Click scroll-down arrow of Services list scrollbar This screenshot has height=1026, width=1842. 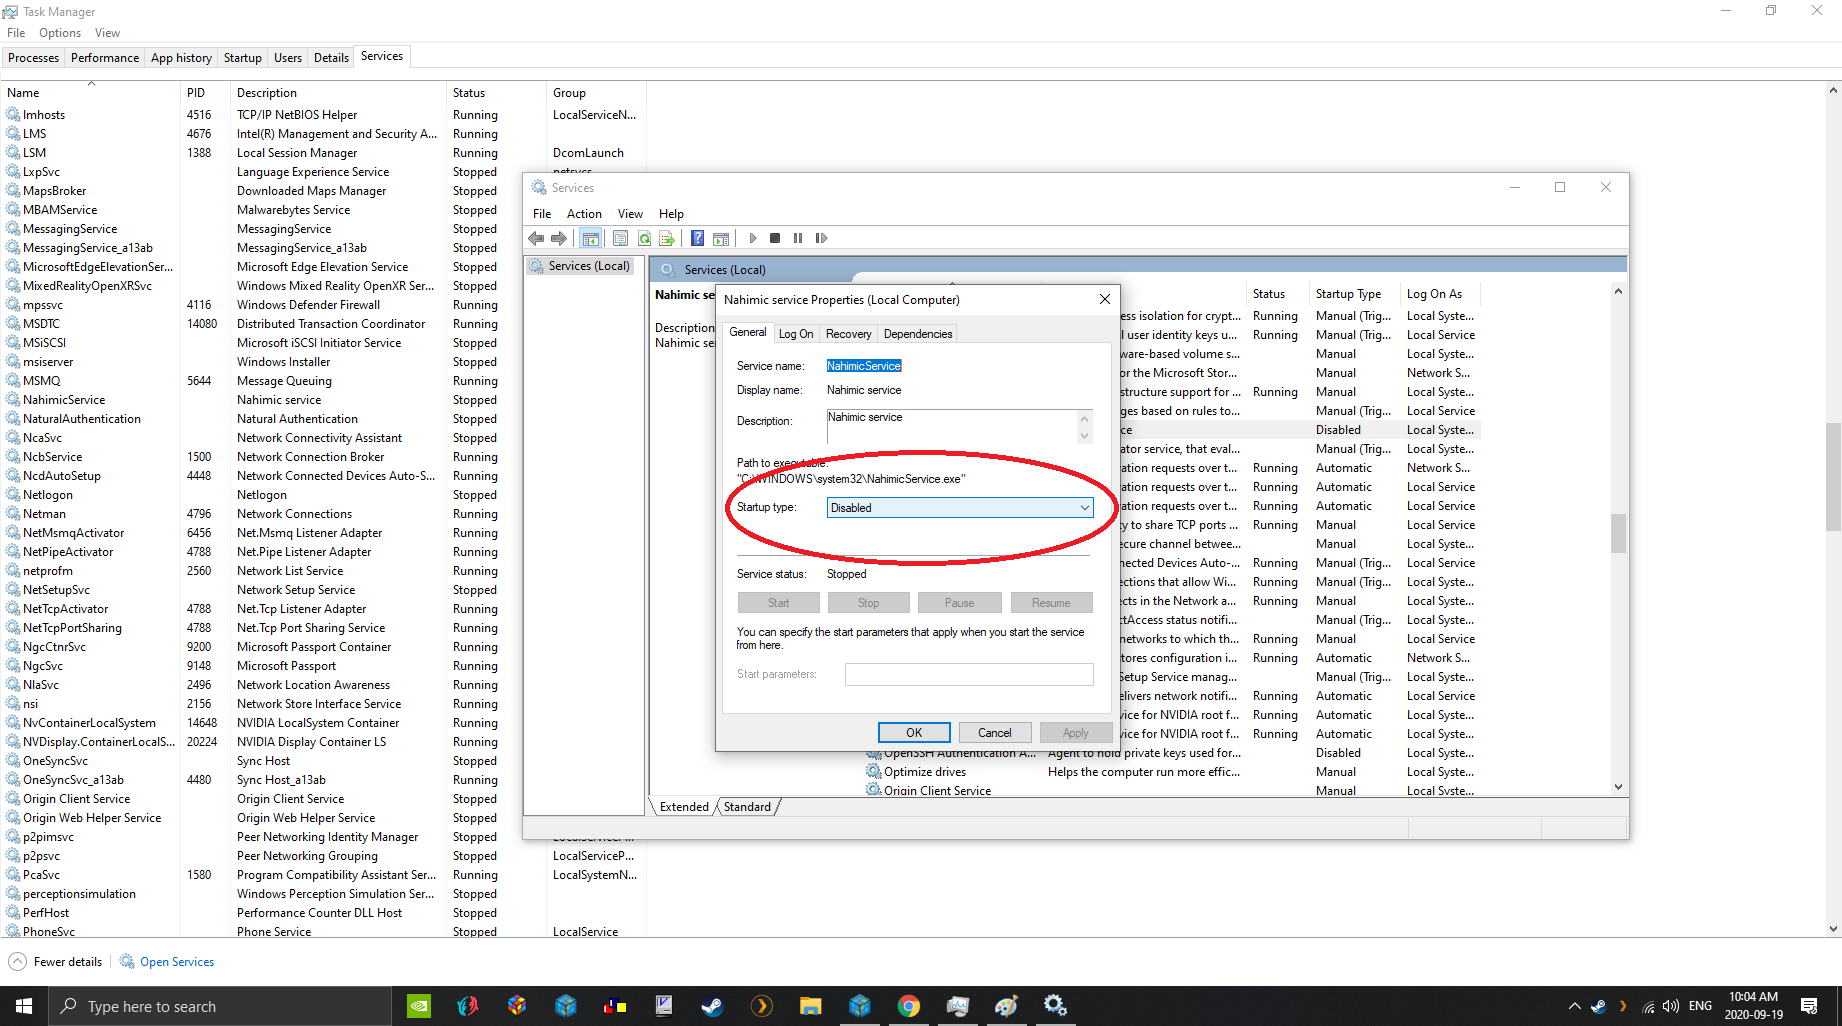(x=1618, y=788)
